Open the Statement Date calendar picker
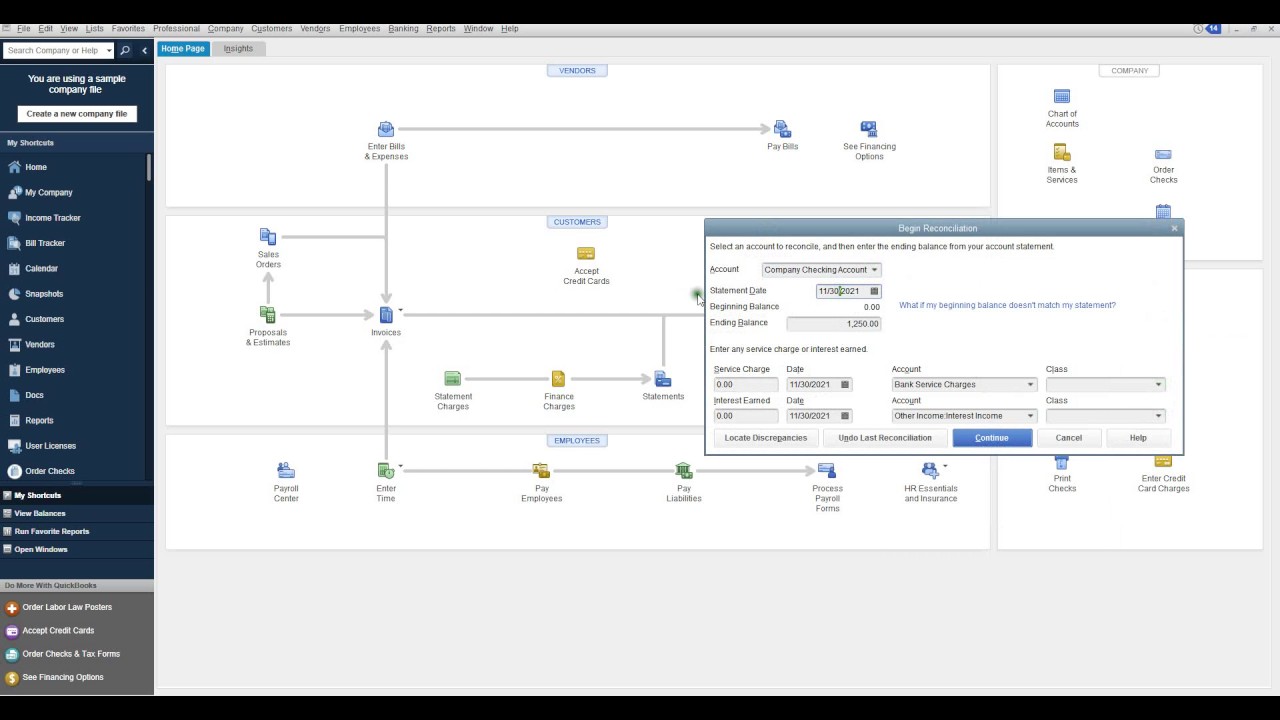Image resolution: width=1280 pixels, height=720 pixels. (874, 291)
